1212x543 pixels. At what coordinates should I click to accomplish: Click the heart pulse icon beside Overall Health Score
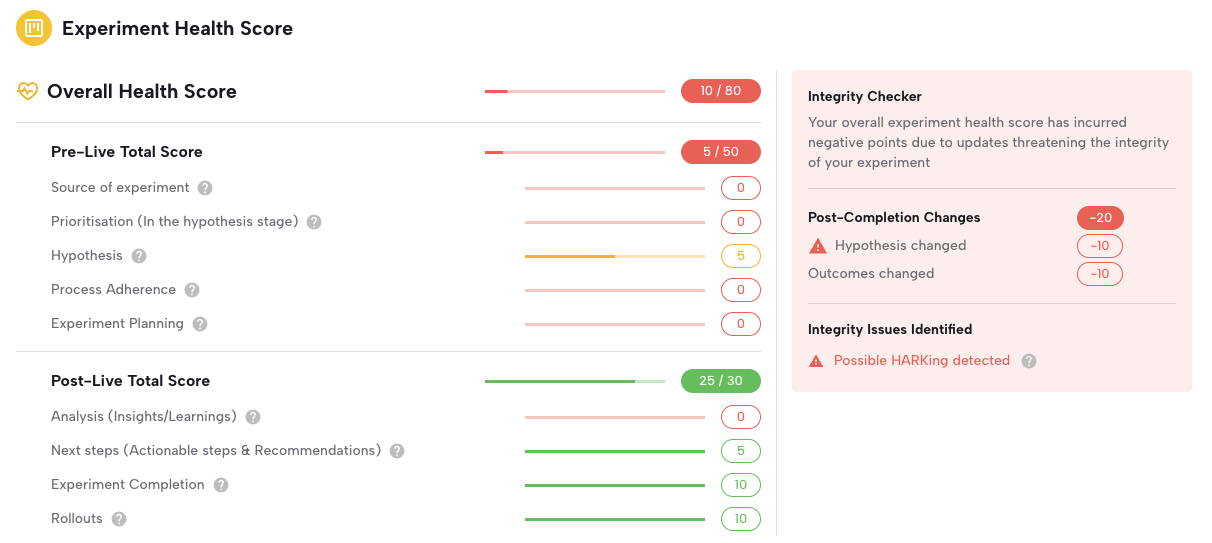(27, 91)
